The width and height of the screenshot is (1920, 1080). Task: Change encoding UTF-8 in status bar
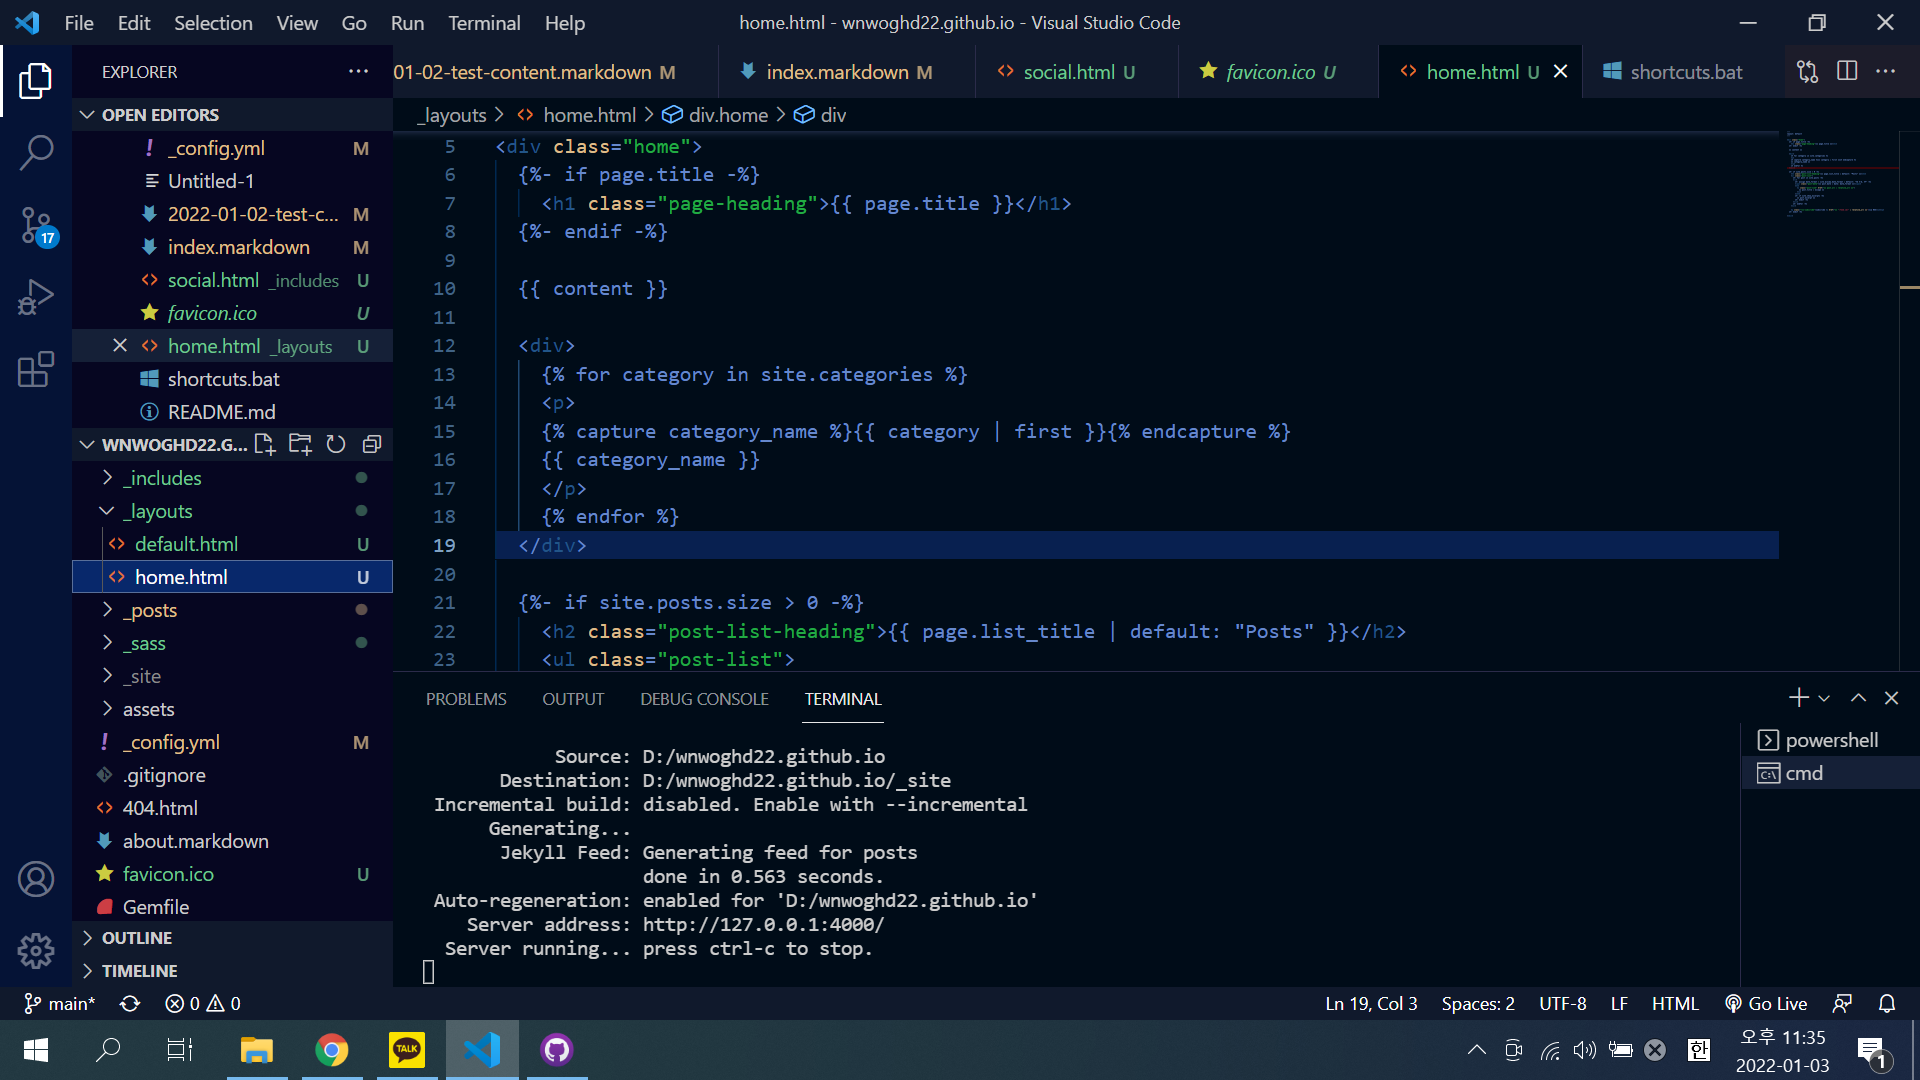(x=1563, y=1003)
